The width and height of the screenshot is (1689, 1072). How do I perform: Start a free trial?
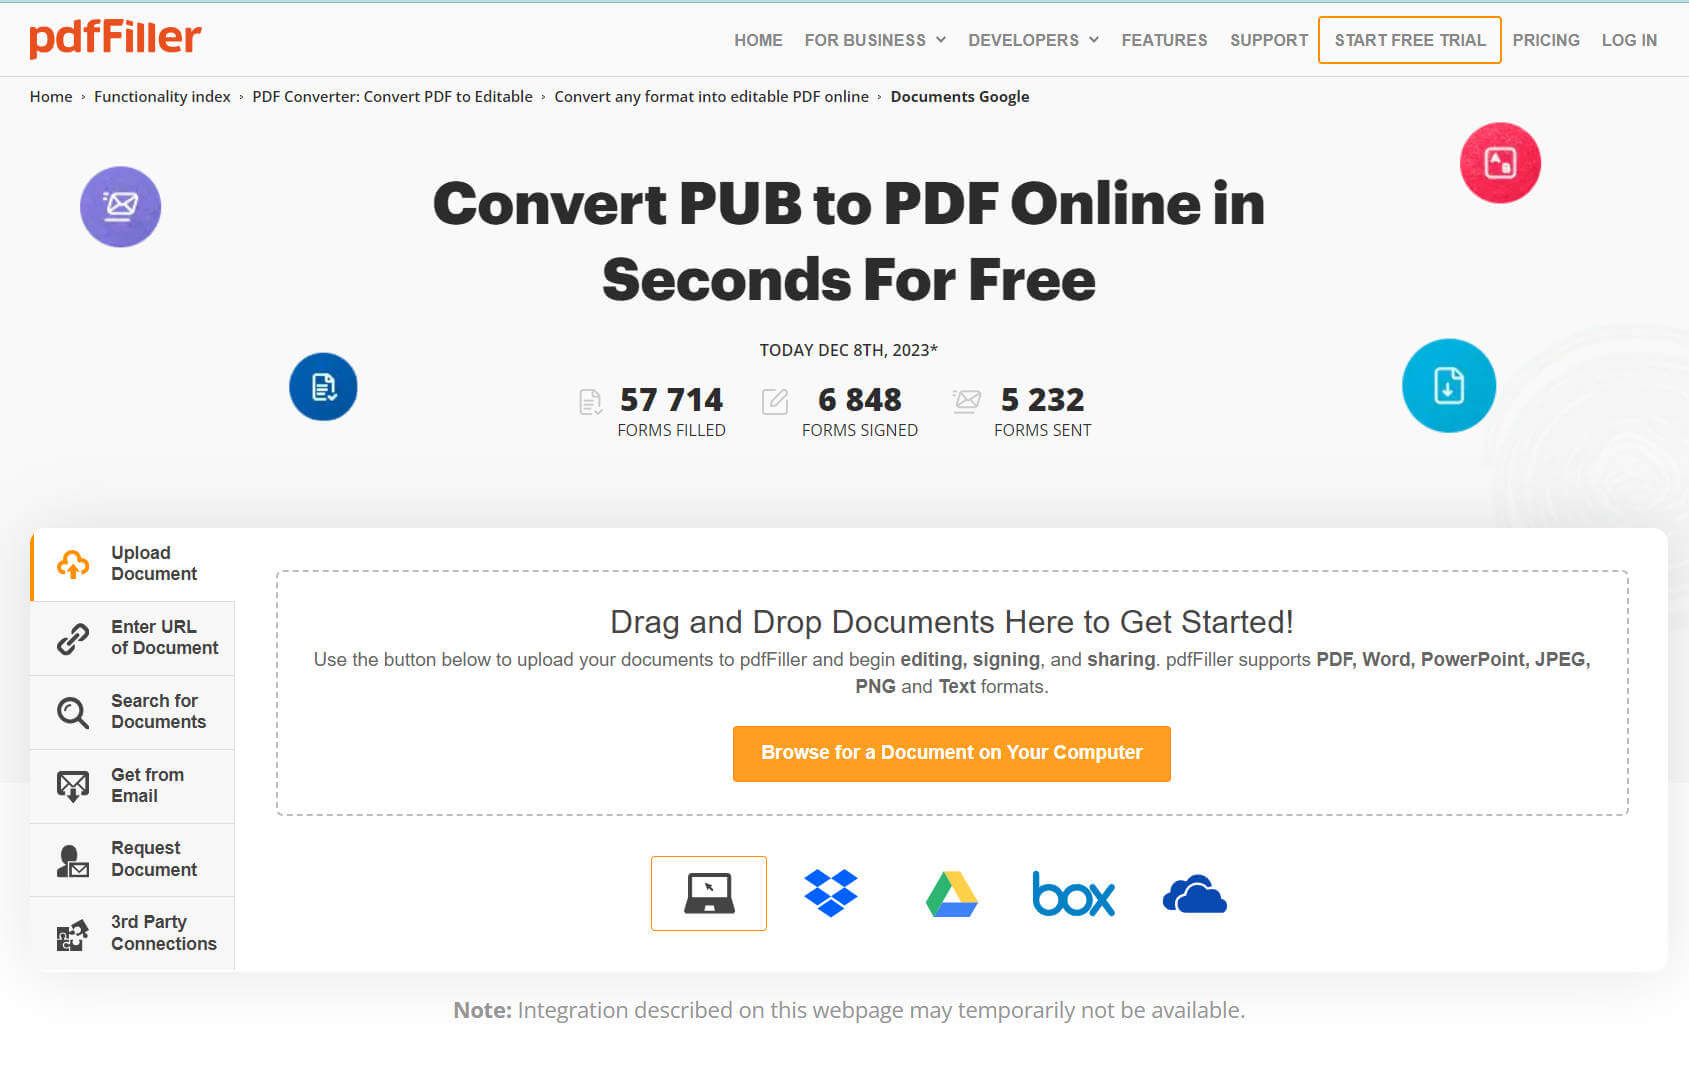pos(1410,40)
